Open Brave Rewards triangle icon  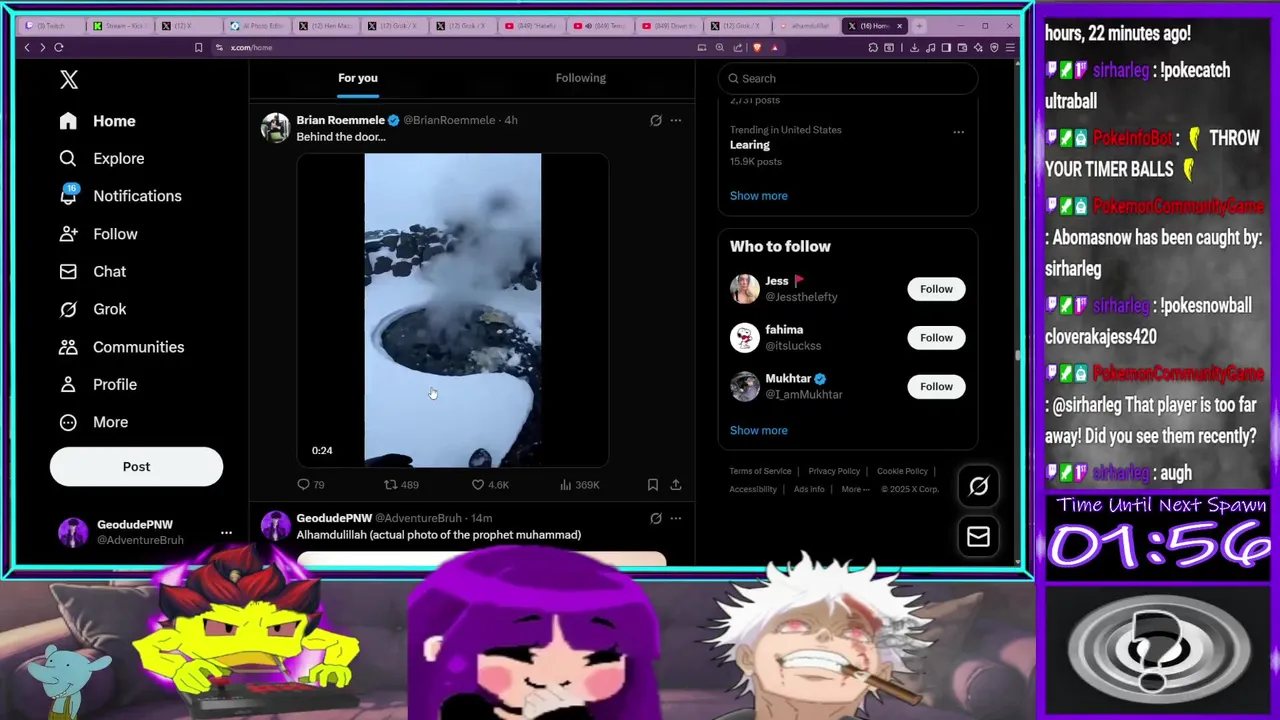pyautogui.click(x=775, y=47)
